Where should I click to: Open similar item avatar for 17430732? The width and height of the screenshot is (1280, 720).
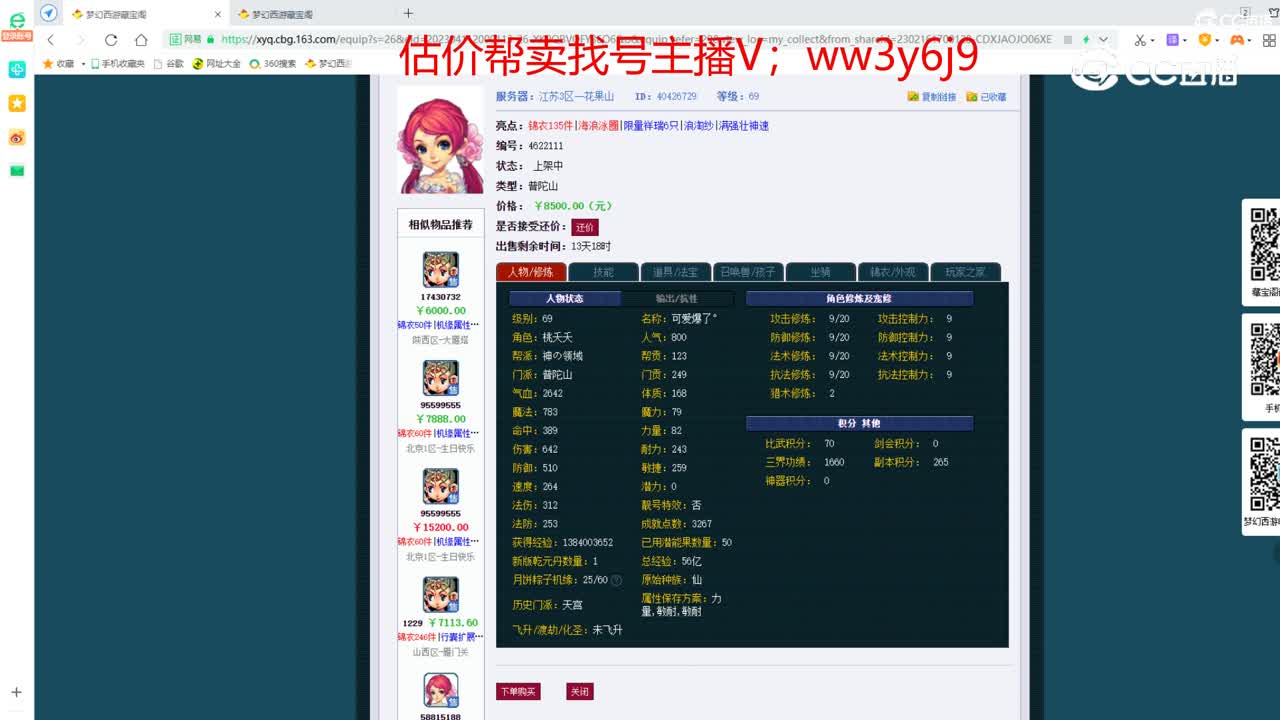pyautogui.click(x=440, y=270)
